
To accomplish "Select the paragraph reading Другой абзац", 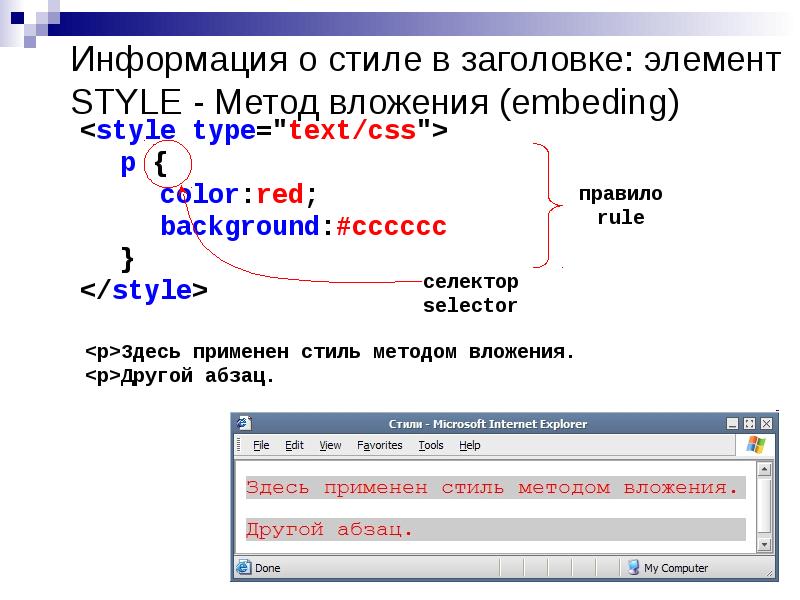I will (331, 528).
